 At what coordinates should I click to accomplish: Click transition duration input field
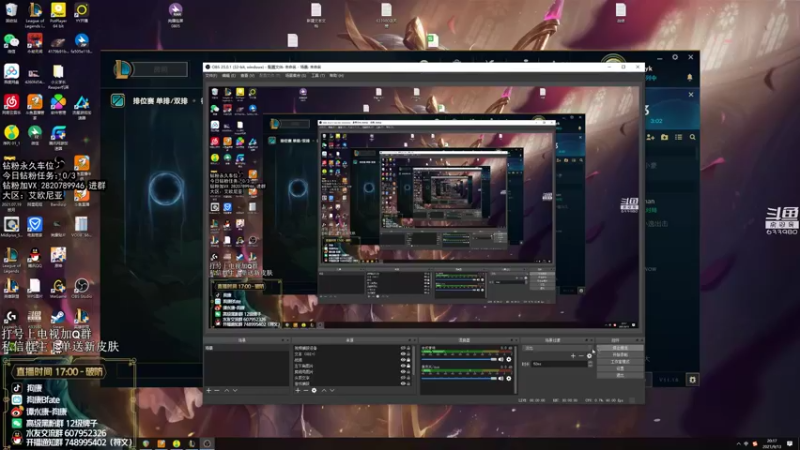(560, 364)
